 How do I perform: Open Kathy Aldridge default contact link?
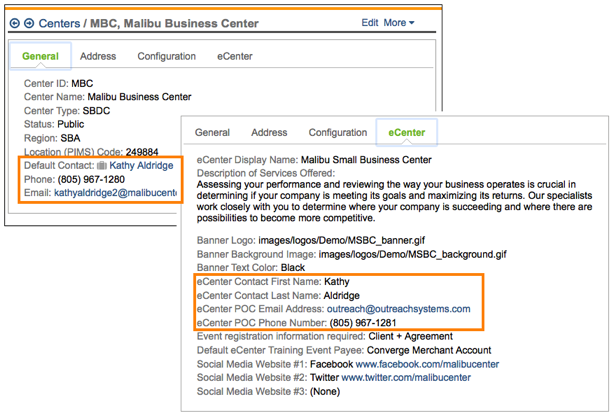pos(142,165)
